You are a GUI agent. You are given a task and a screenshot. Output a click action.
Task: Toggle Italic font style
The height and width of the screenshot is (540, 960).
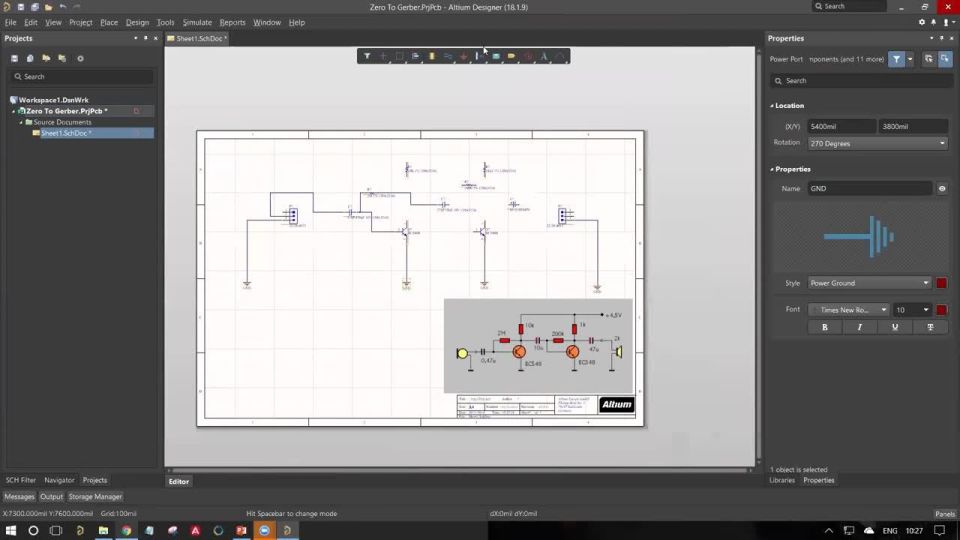tap(860, 327)
